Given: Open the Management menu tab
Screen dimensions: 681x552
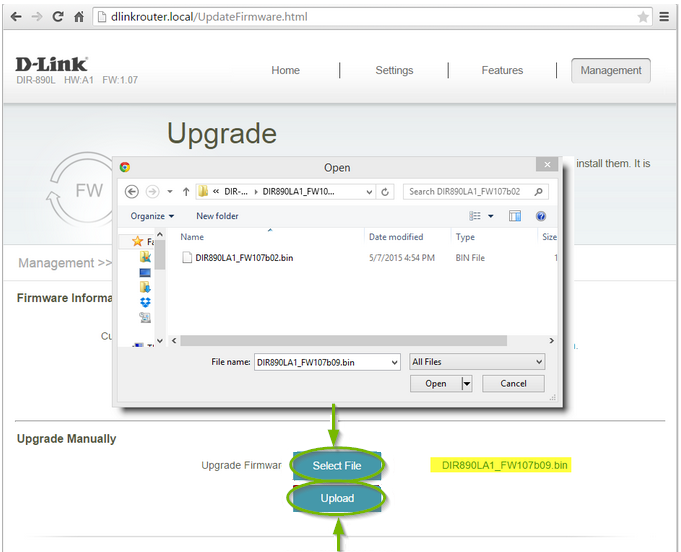Looking at the screenshot, I should tap(611, 70).
